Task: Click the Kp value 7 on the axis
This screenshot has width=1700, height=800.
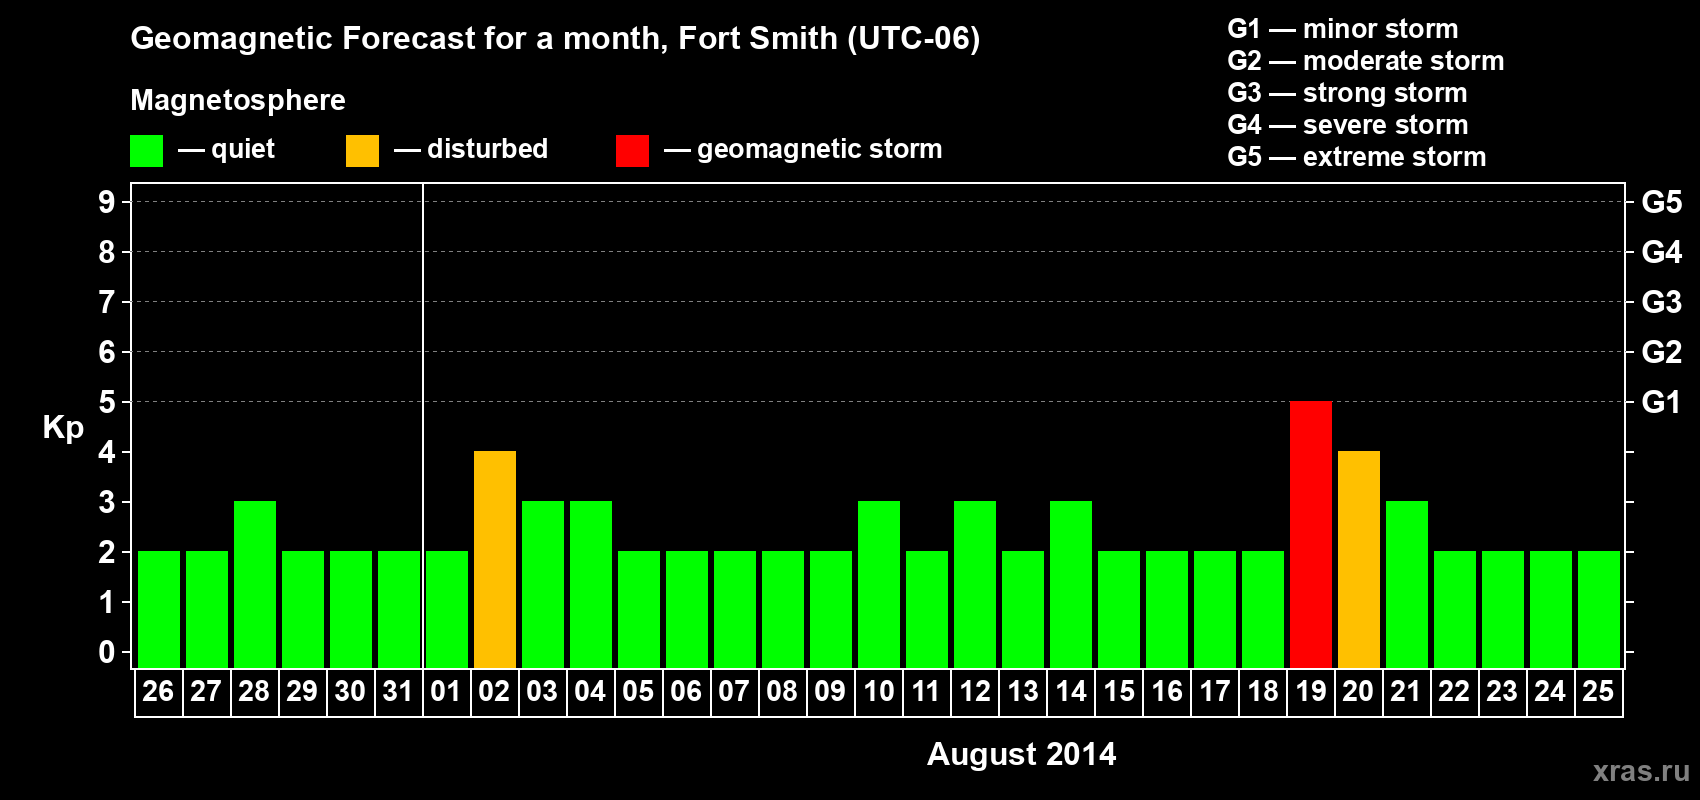Action: point(107,302)
